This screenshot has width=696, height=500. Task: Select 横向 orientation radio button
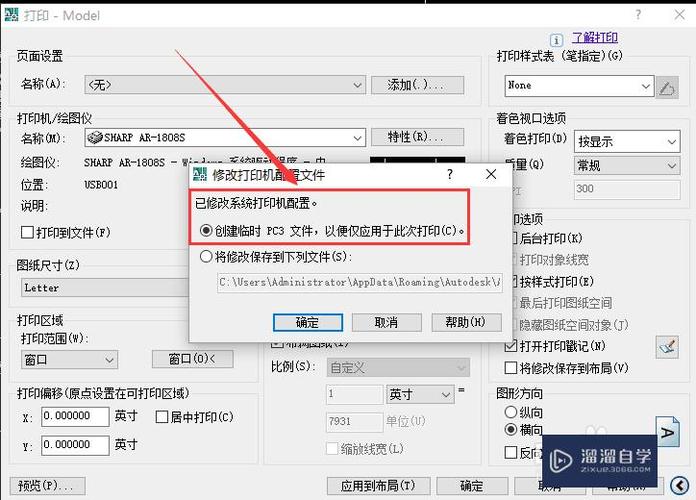pos(511,429)
